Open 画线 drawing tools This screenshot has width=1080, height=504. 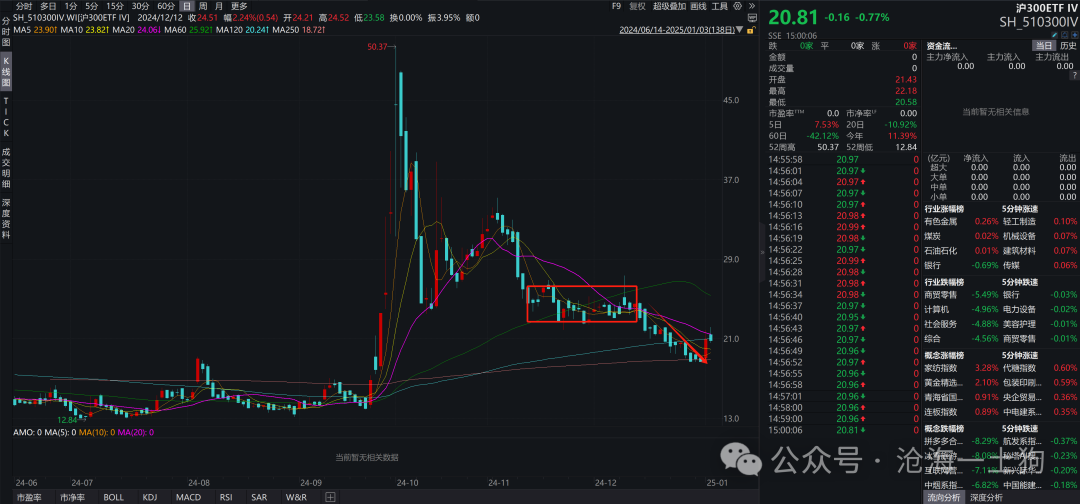point(698,6)
